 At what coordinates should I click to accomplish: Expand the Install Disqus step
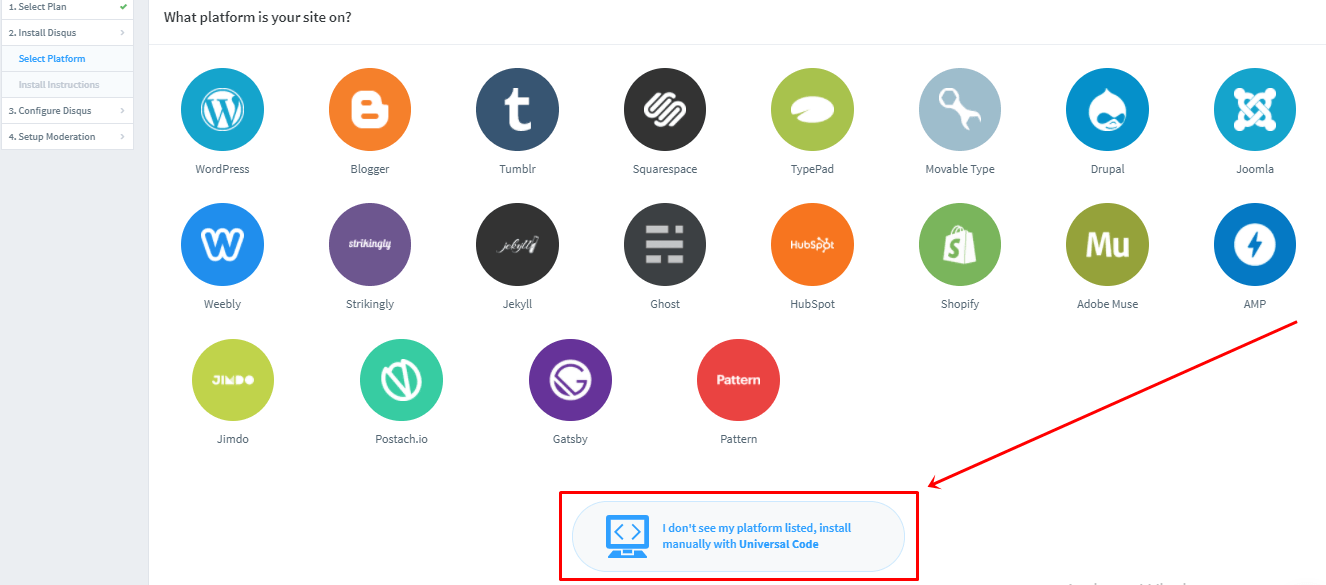coord(67,33)
